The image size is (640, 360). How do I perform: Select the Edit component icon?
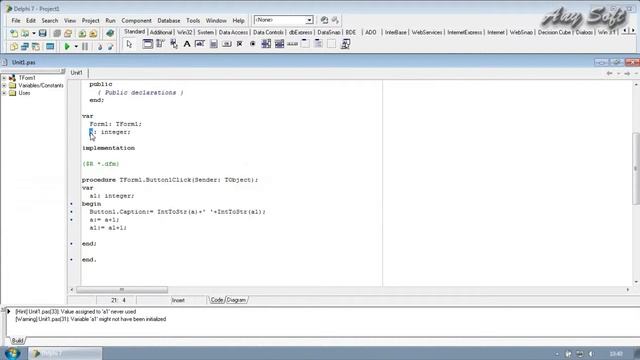point(200,44)
